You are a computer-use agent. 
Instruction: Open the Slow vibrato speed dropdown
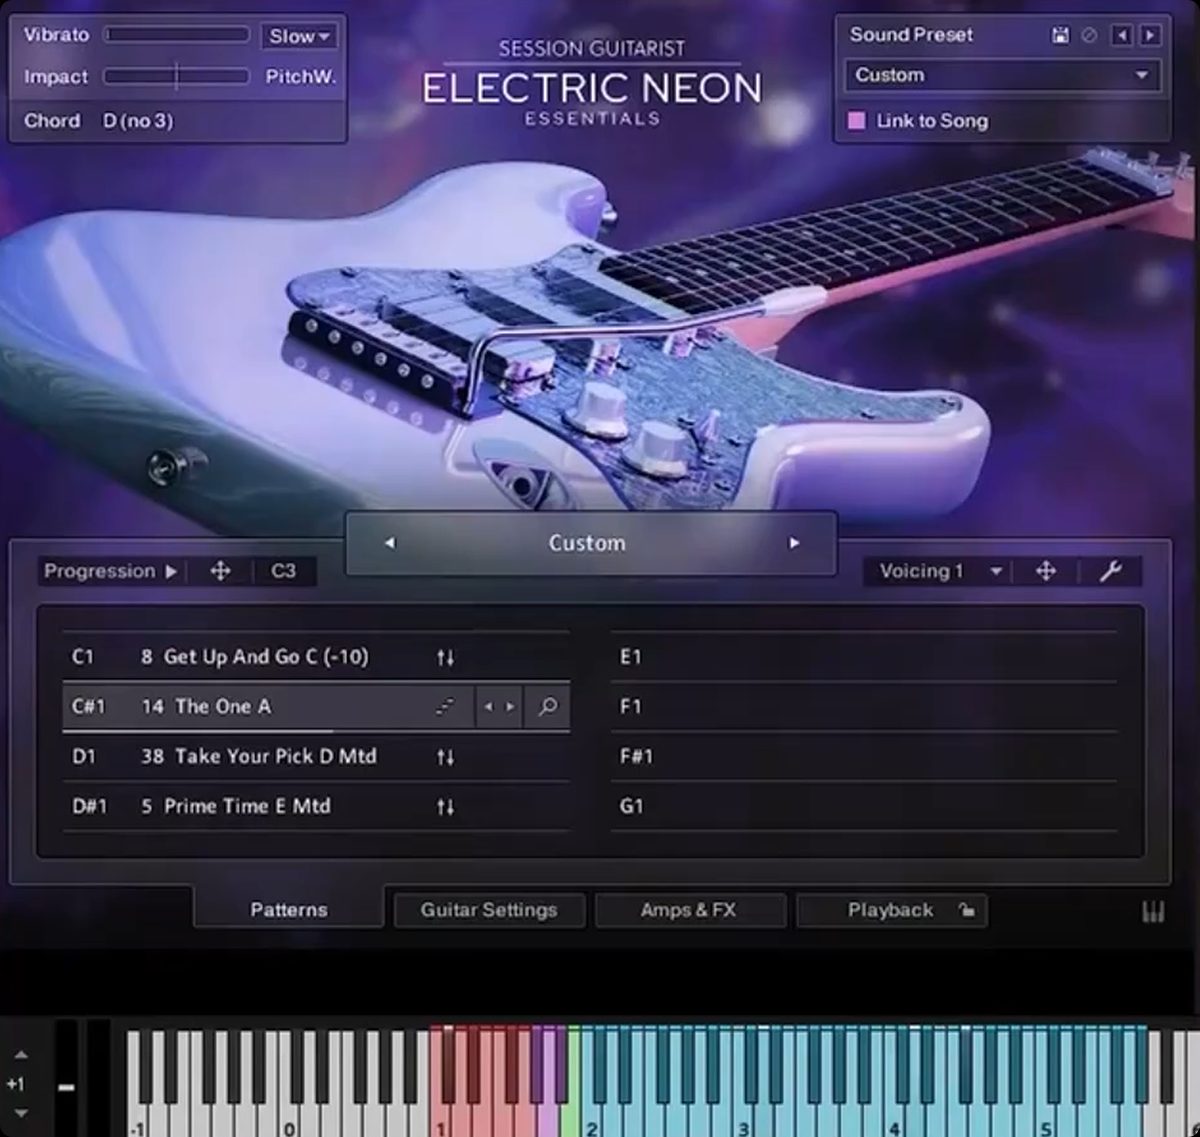299,36
